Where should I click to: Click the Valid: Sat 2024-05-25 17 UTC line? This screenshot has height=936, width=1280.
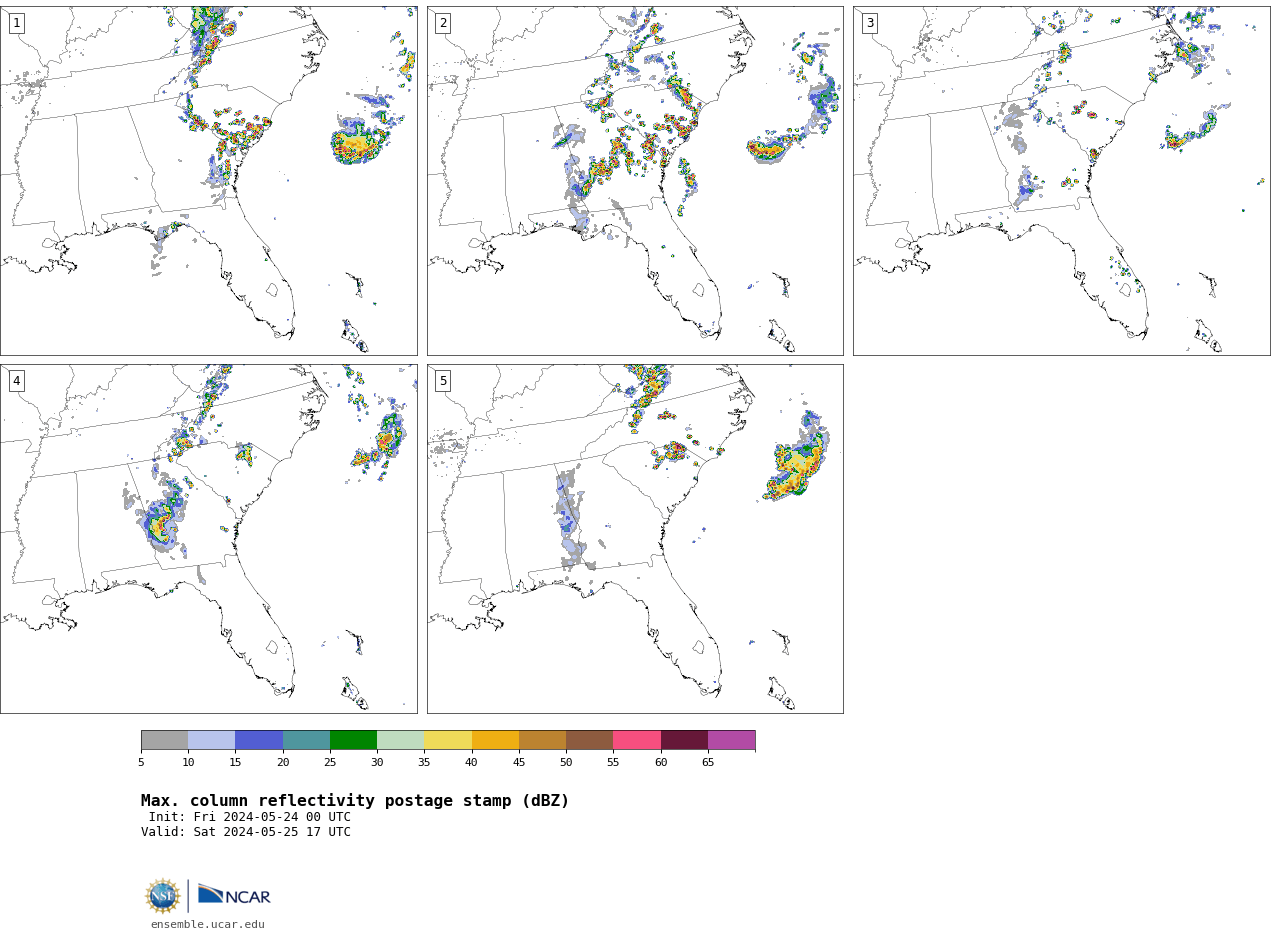pos(246,832)
